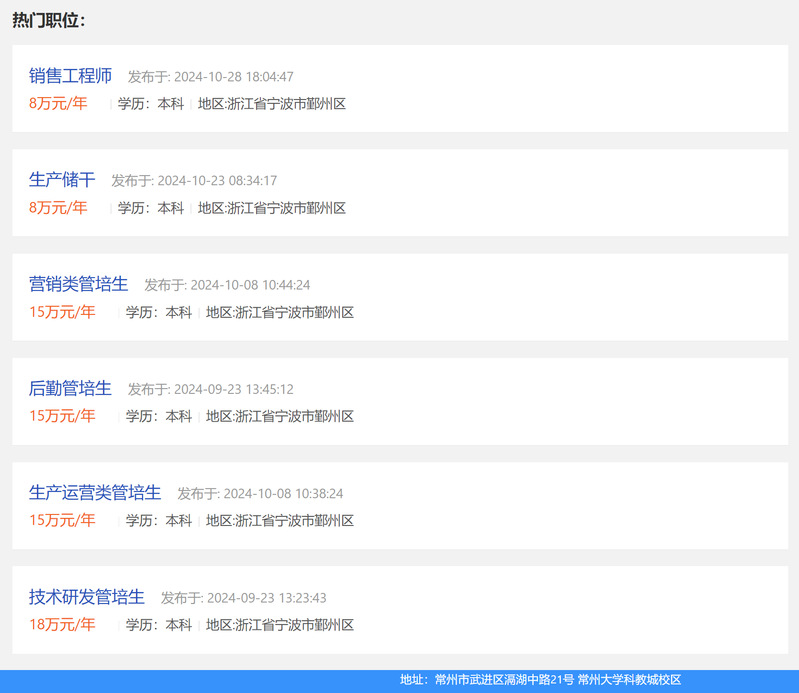
Task: Click the 地区 location text in 技术研发管培生 card
Action: 280,625
